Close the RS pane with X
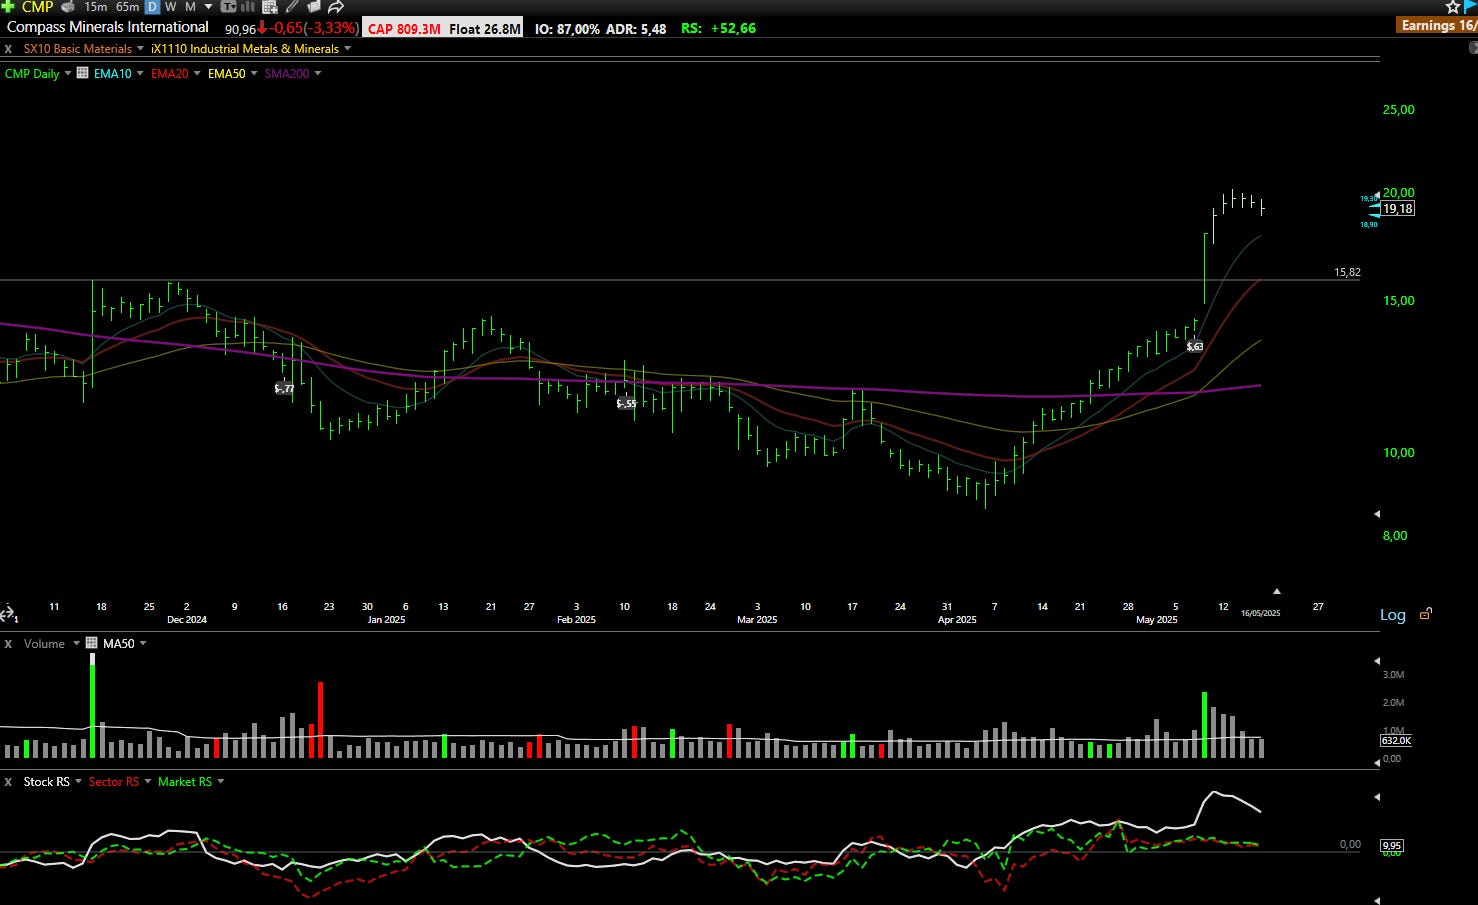This screenshot has width=1478, height=905. 8,782
